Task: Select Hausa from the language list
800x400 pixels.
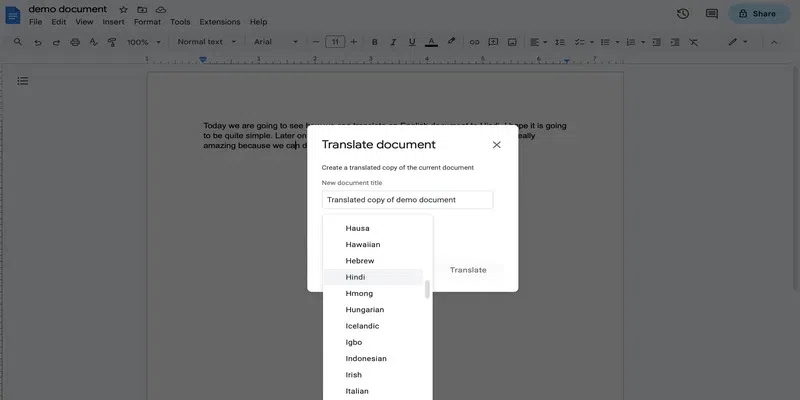Action: 373,228
